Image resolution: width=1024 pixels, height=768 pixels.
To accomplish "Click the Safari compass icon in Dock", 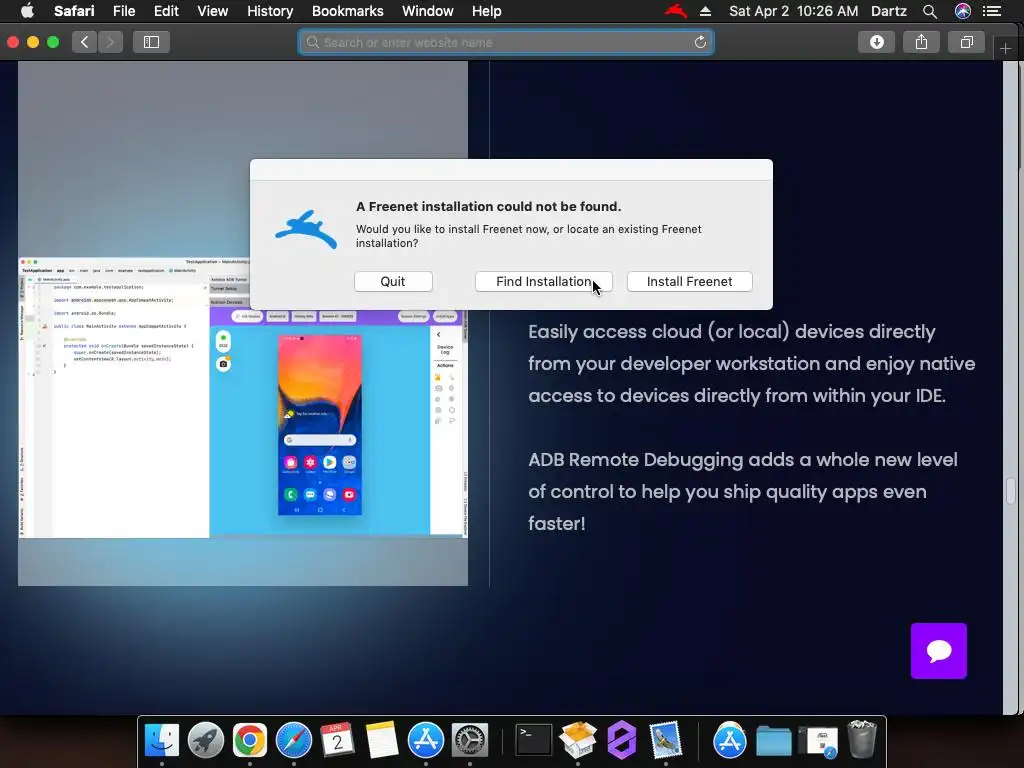I will tap(294, 740).
